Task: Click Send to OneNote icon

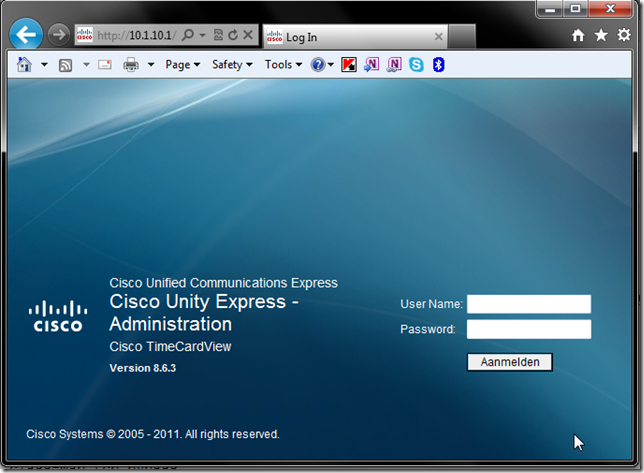Action: pyautogui.click(x=372, y=64)
